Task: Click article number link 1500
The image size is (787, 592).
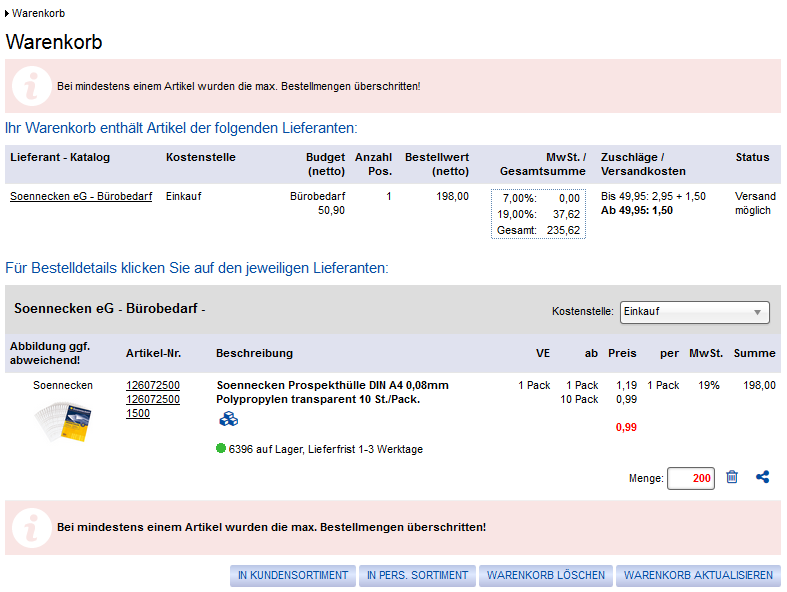Action: click(138, 413)
